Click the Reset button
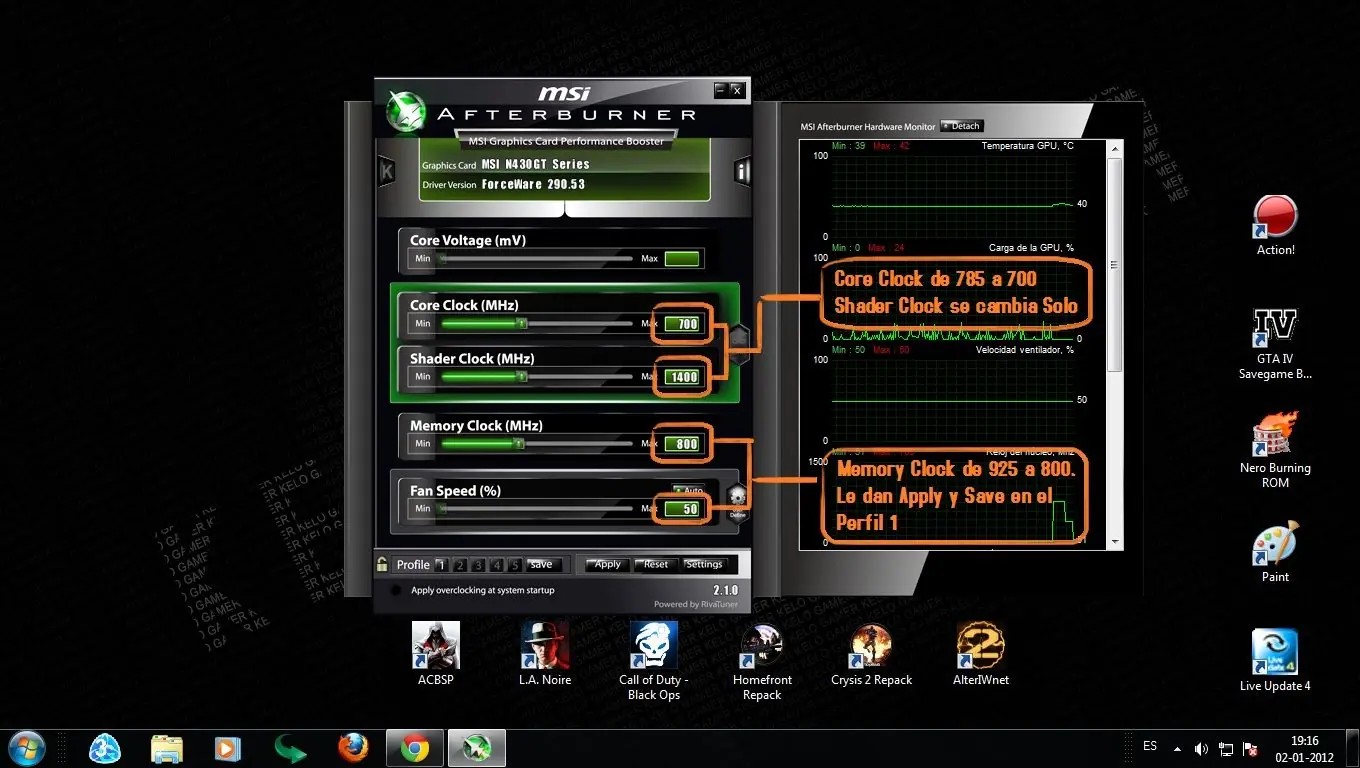Viewport: 1360px width, 768px height. [x=656, y=565]
